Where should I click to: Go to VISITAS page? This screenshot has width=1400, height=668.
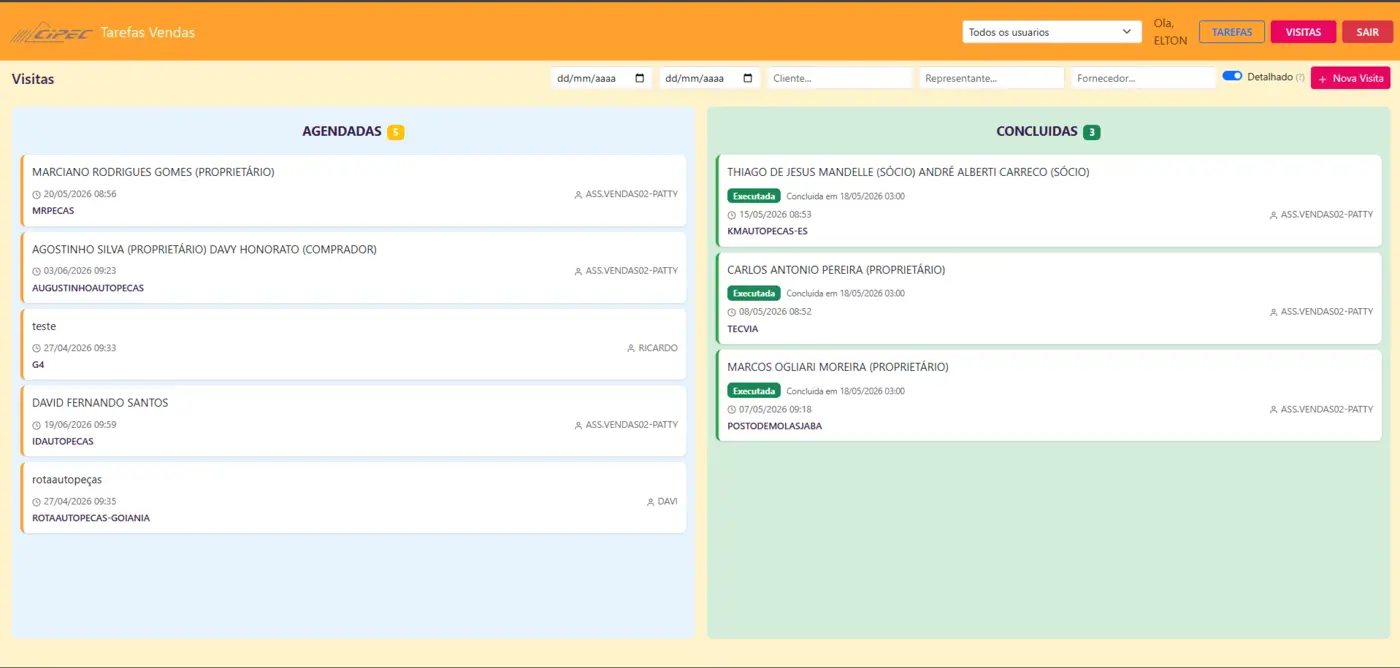click(1303, 32)
